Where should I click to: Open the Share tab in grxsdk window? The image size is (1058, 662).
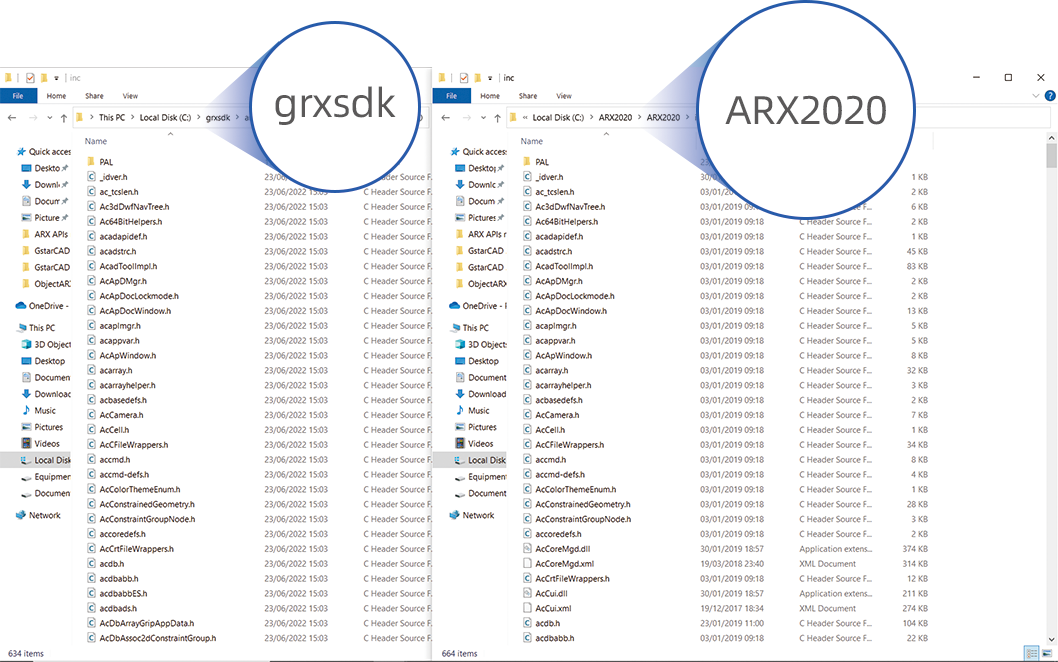(94, 96)
